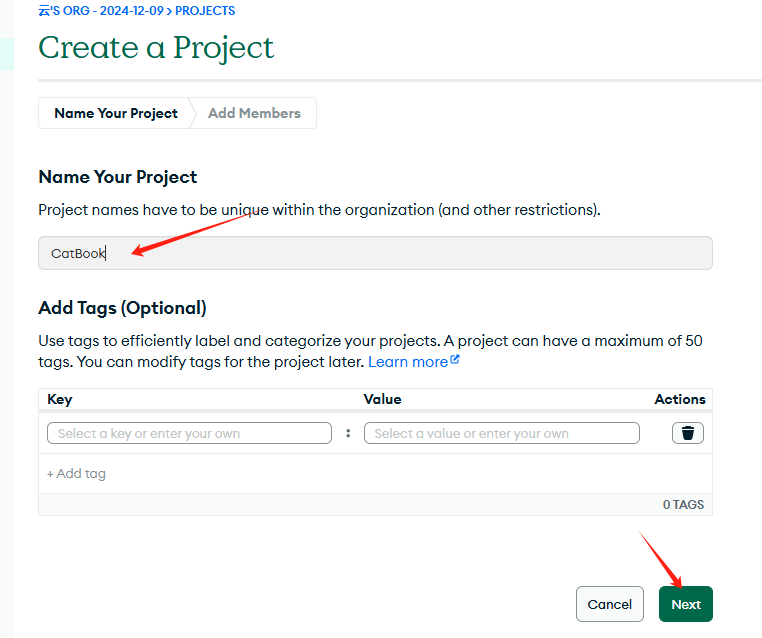Open the Select a value combo box
The height and width of the screenshot is (638, 762).
pyautogui.click(x=502, y=433)
